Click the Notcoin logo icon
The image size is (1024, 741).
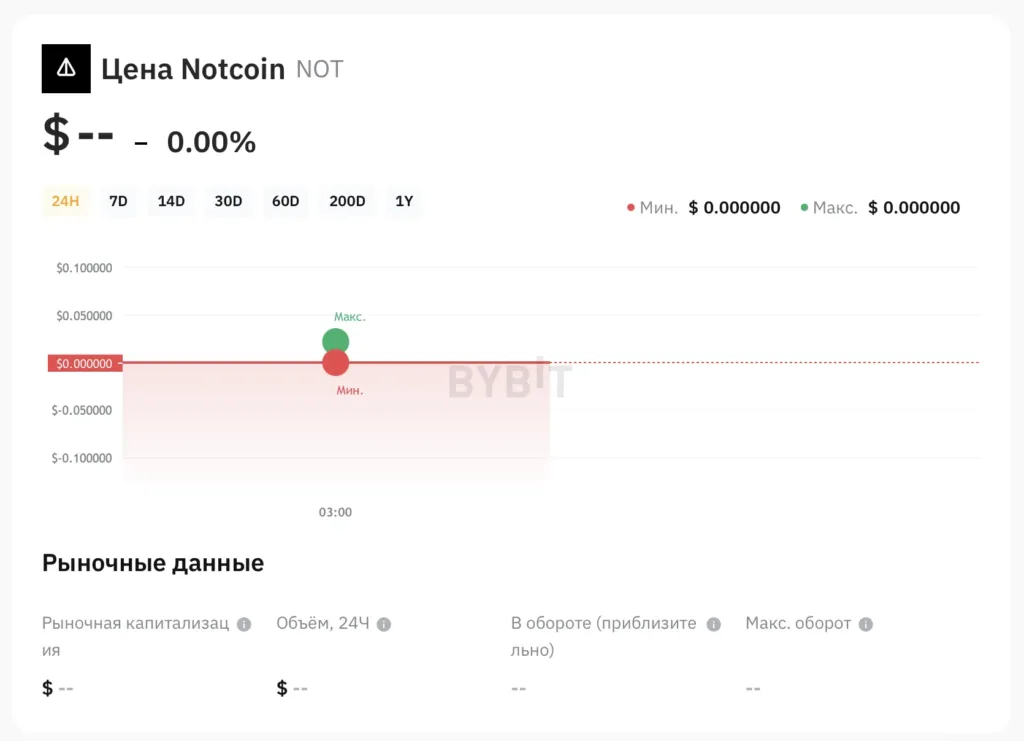pyautogui.click(x=66, y=69)
